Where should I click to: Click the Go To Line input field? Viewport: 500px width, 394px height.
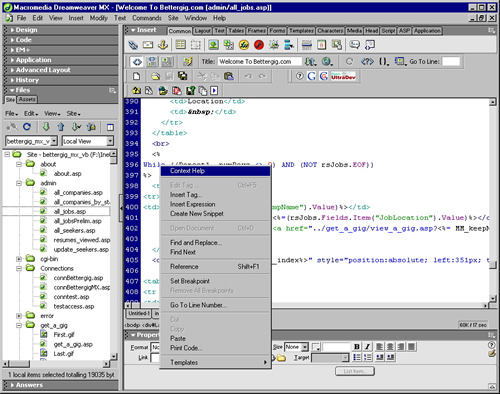451,62
